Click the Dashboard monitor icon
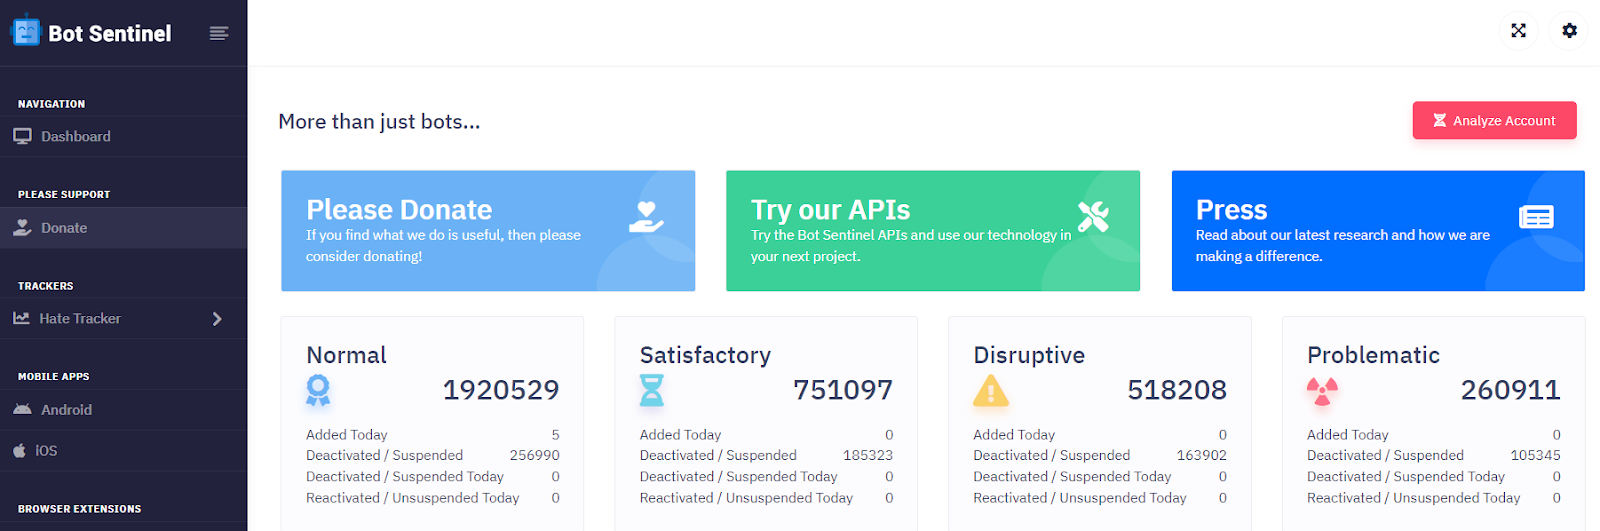 [x=22, y=136]
